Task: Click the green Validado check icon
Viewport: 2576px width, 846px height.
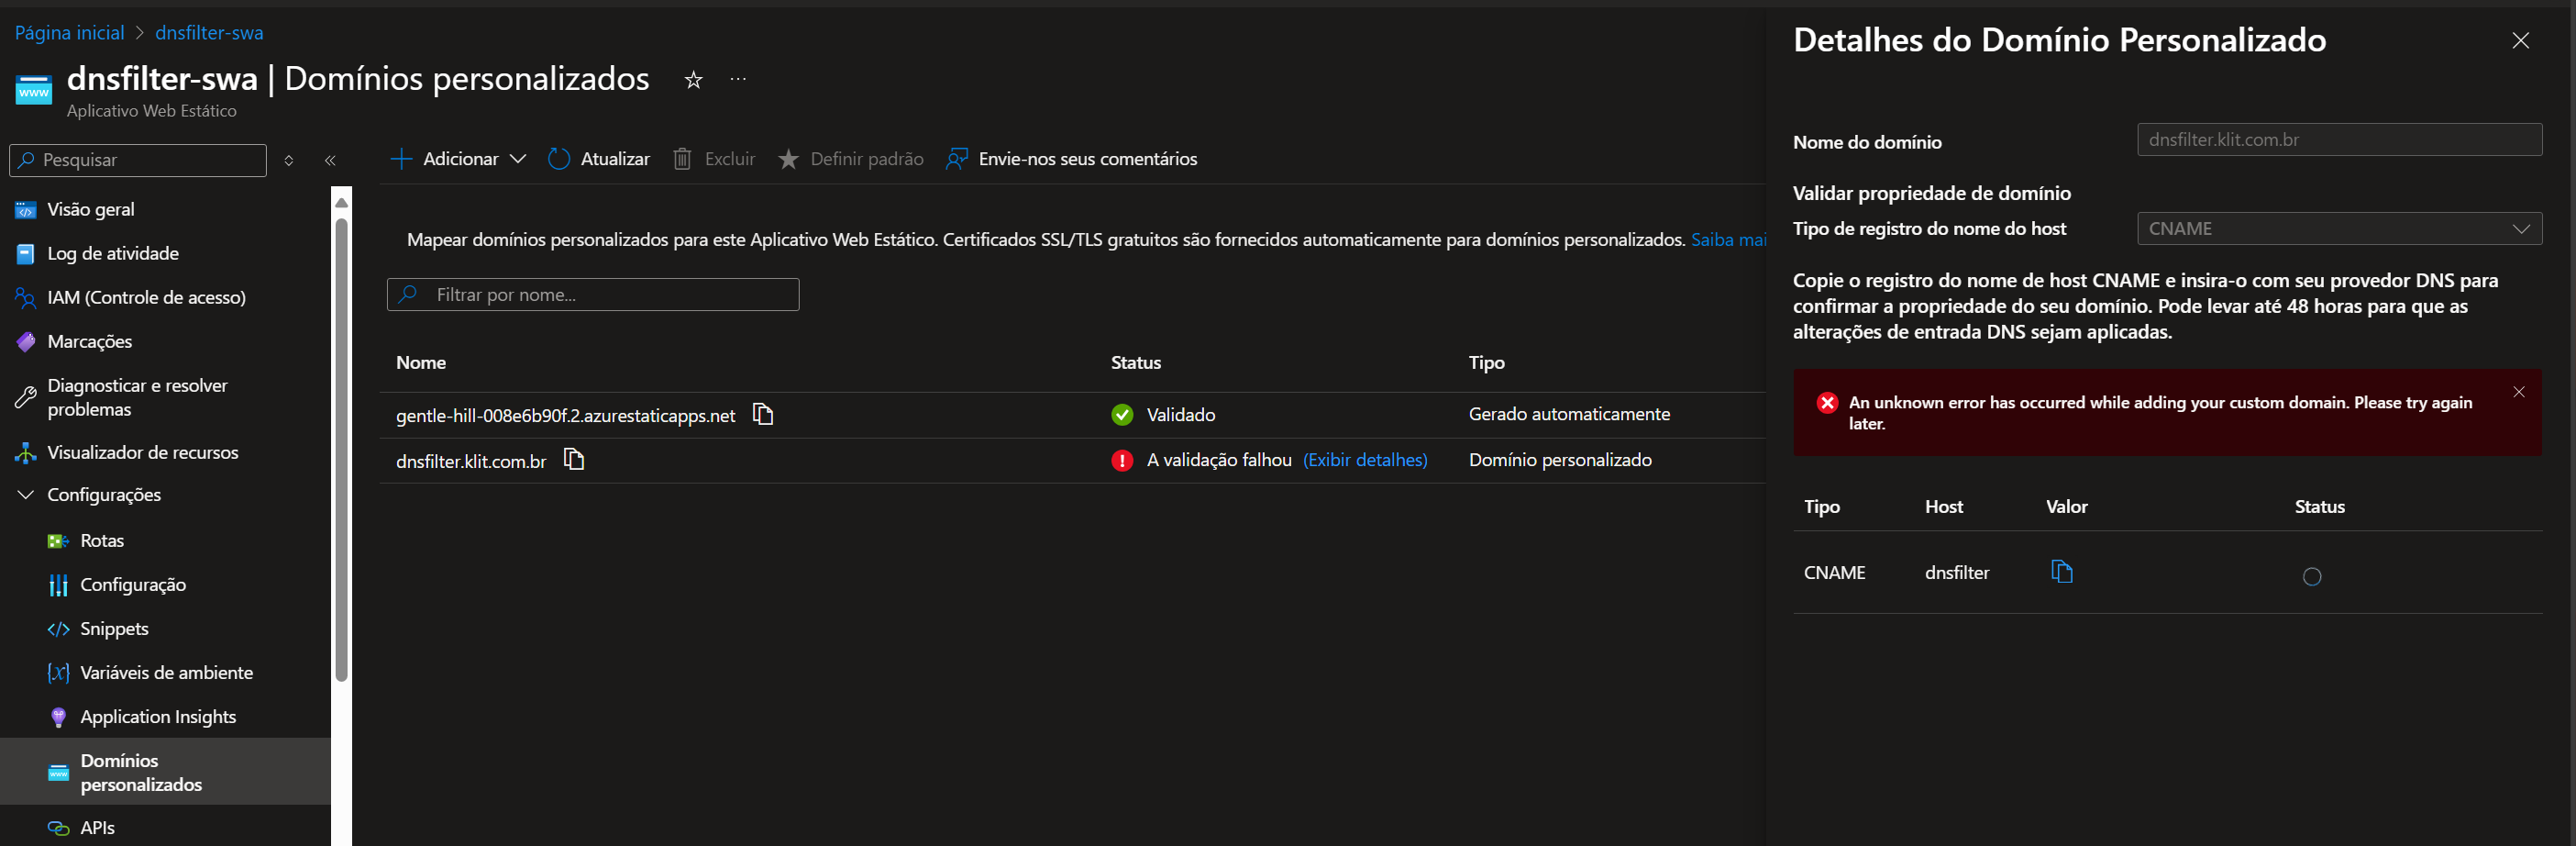Action: tap(1122, 415)
